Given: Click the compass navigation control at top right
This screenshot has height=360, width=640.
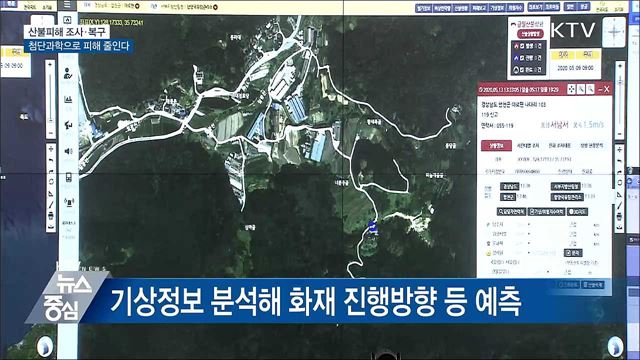Looking at the screenshot, I should (x=614, y=32).
